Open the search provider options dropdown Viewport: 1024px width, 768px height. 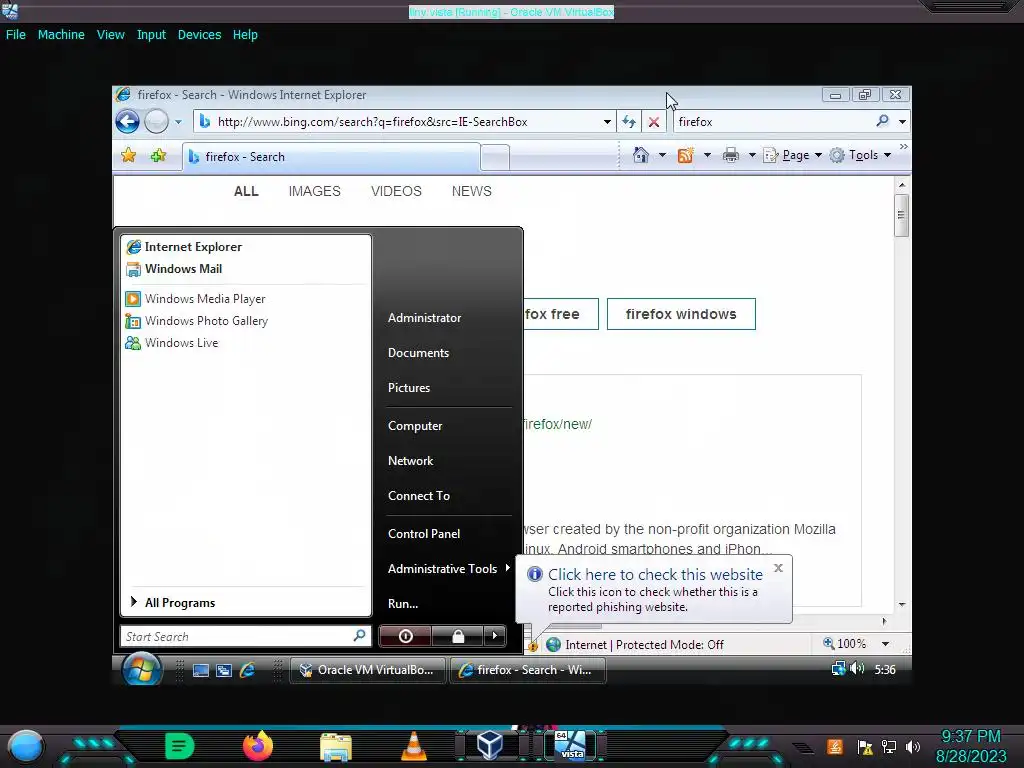[x=903, y=122]
